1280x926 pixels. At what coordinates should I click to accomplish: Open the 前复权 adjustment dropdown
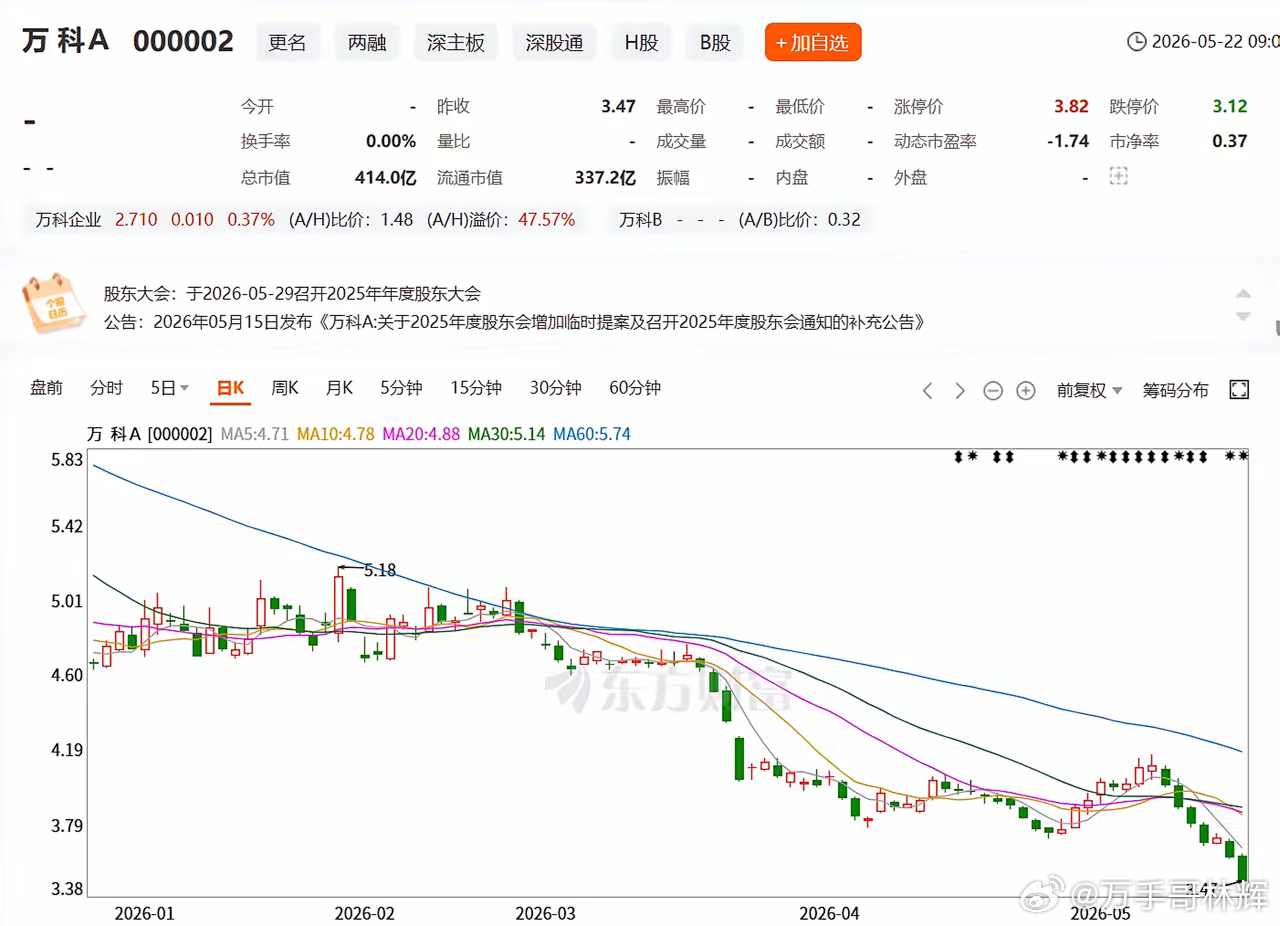(1090, 390)
